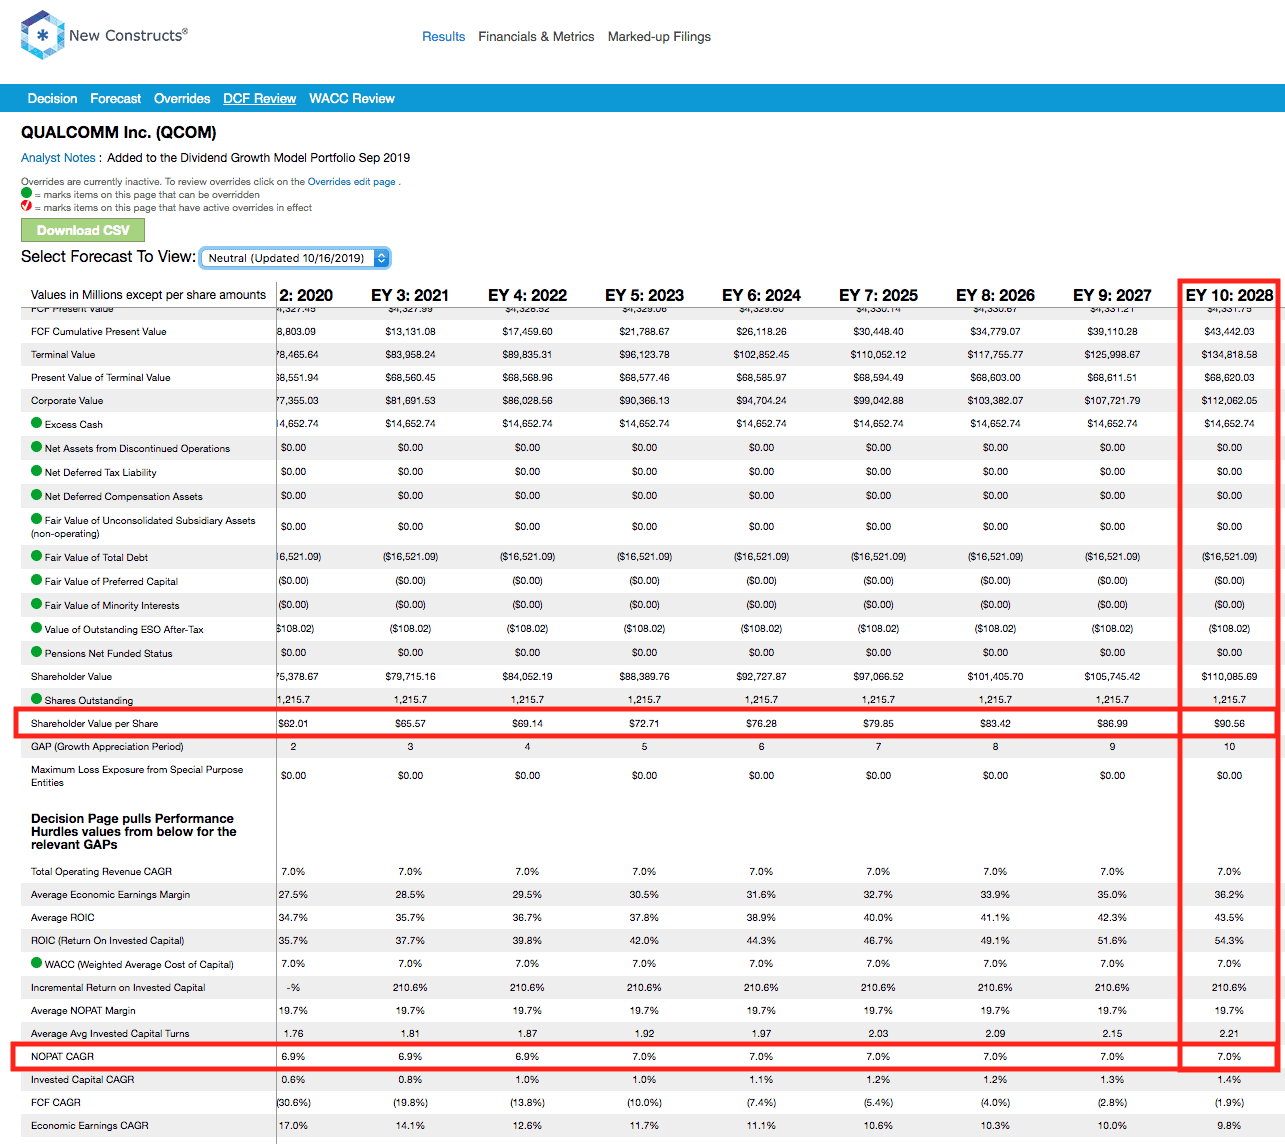The width and height of the screenshot is (1285, 1144).
Task: Go to Overrides page in blue bar
Action: [182, 98]
